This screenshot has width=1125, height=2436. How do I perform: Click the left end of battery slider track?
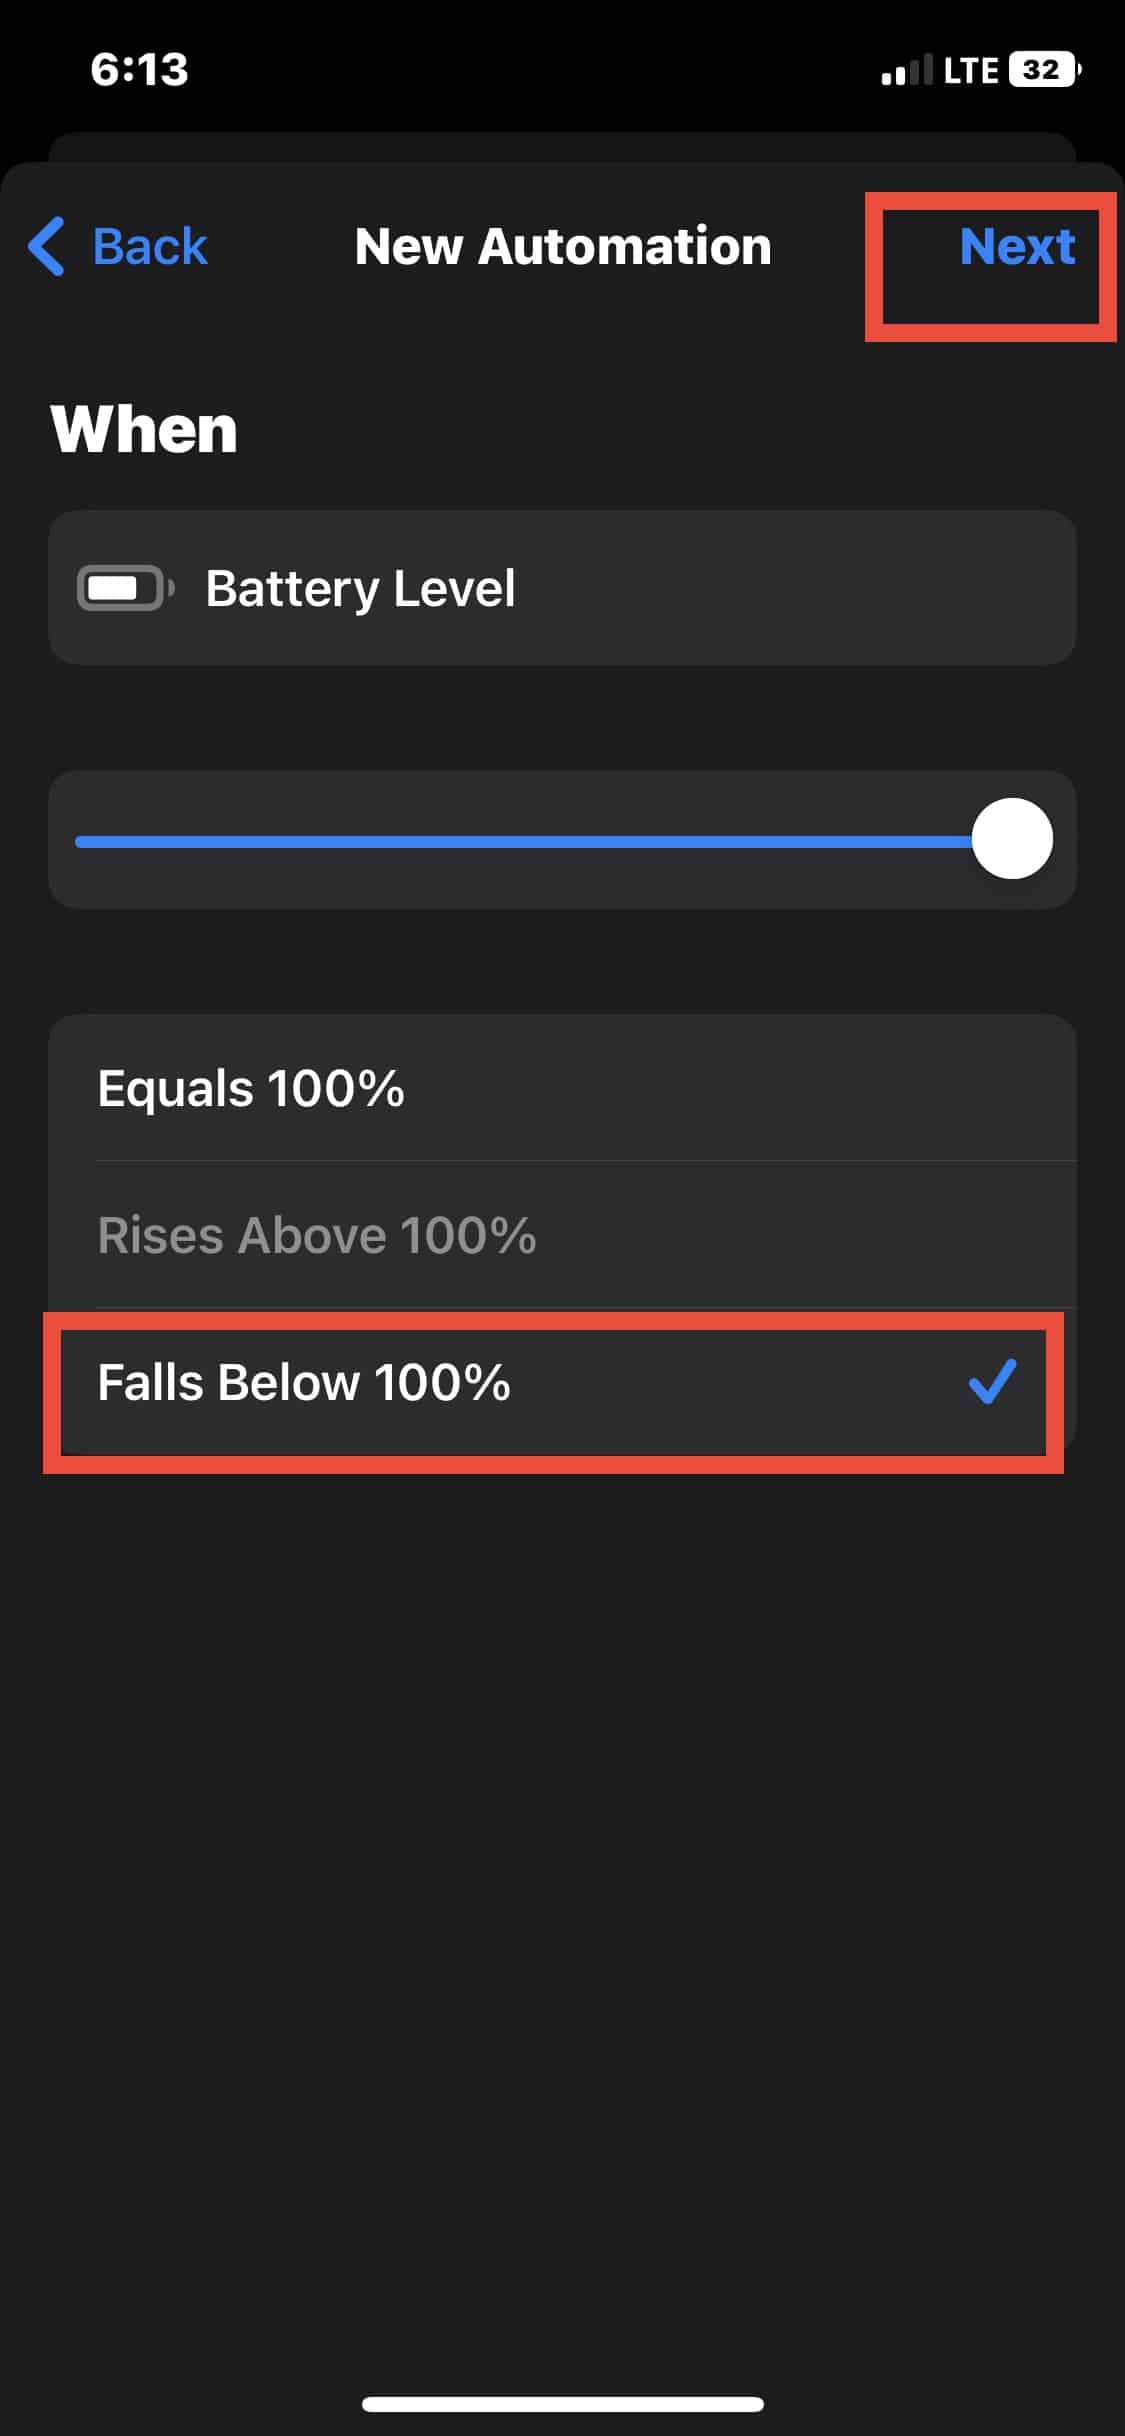point(85,842)
